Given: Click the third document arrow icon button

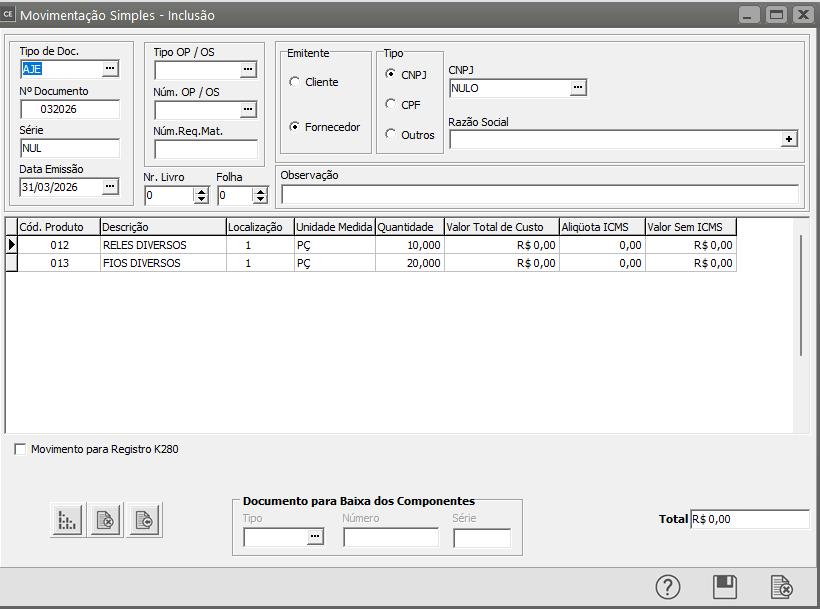Looking at the screenshot, I should (x=143, y=520).
